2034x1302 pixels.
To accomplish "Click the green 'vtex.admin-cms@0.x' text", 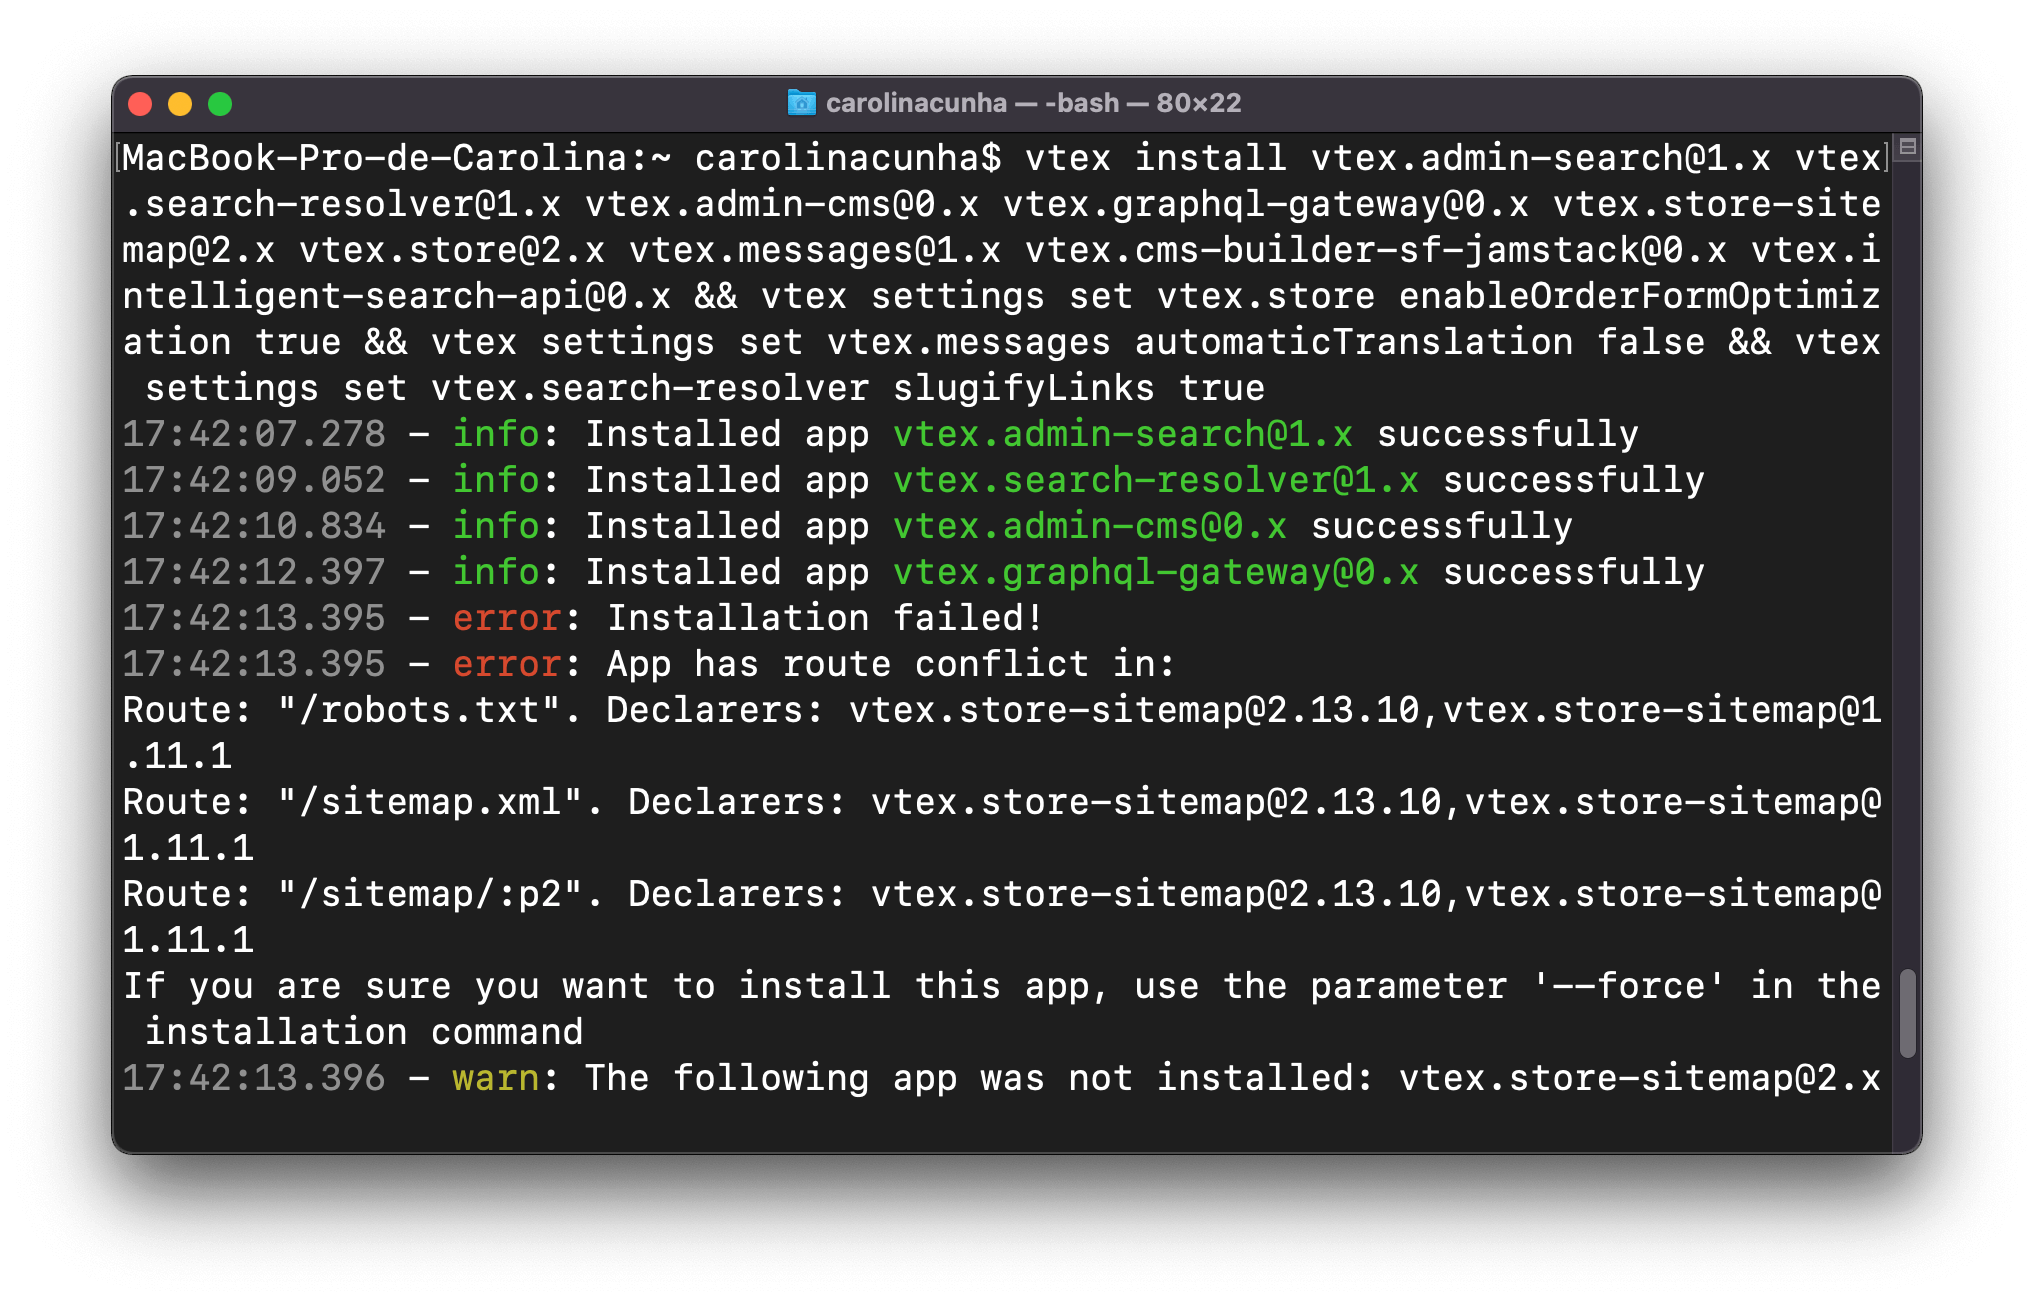I will tap(1090, 527).
